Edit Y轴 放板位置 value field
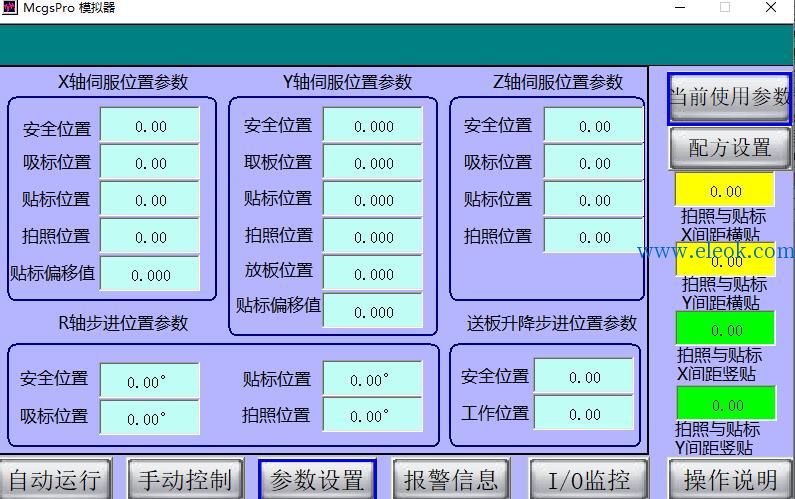Viewport: 795px width, 499px height. (x=373, y=273)
